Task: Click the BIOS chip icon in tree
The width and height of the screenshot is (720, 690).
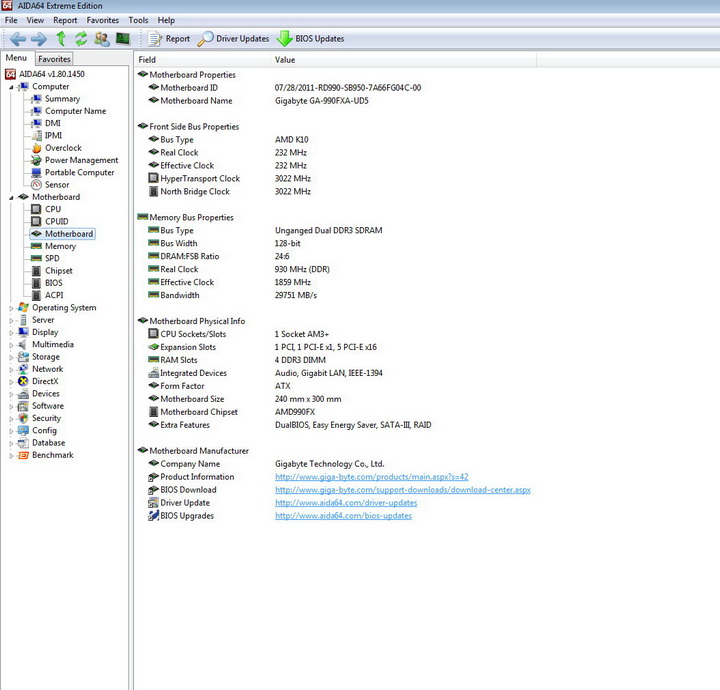Action: [x=36, y=283]
